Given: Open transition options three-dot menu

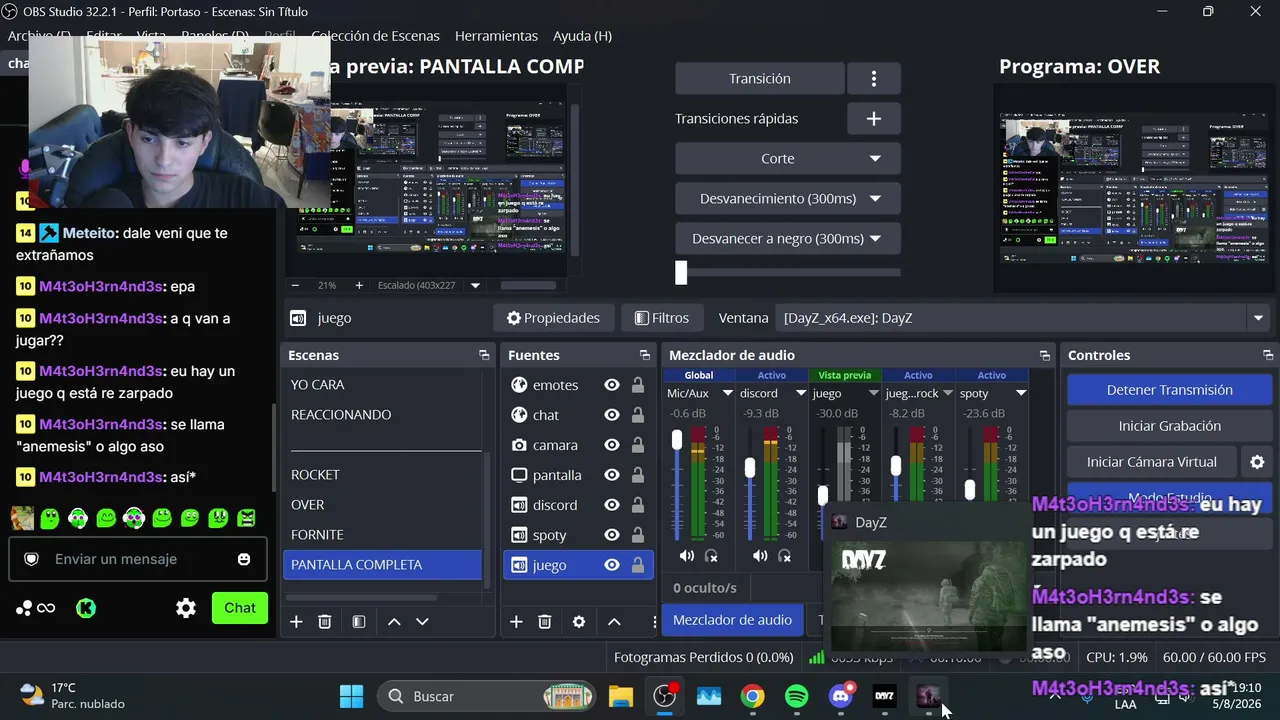Looking at the screenshot, I should pos(874,79).
